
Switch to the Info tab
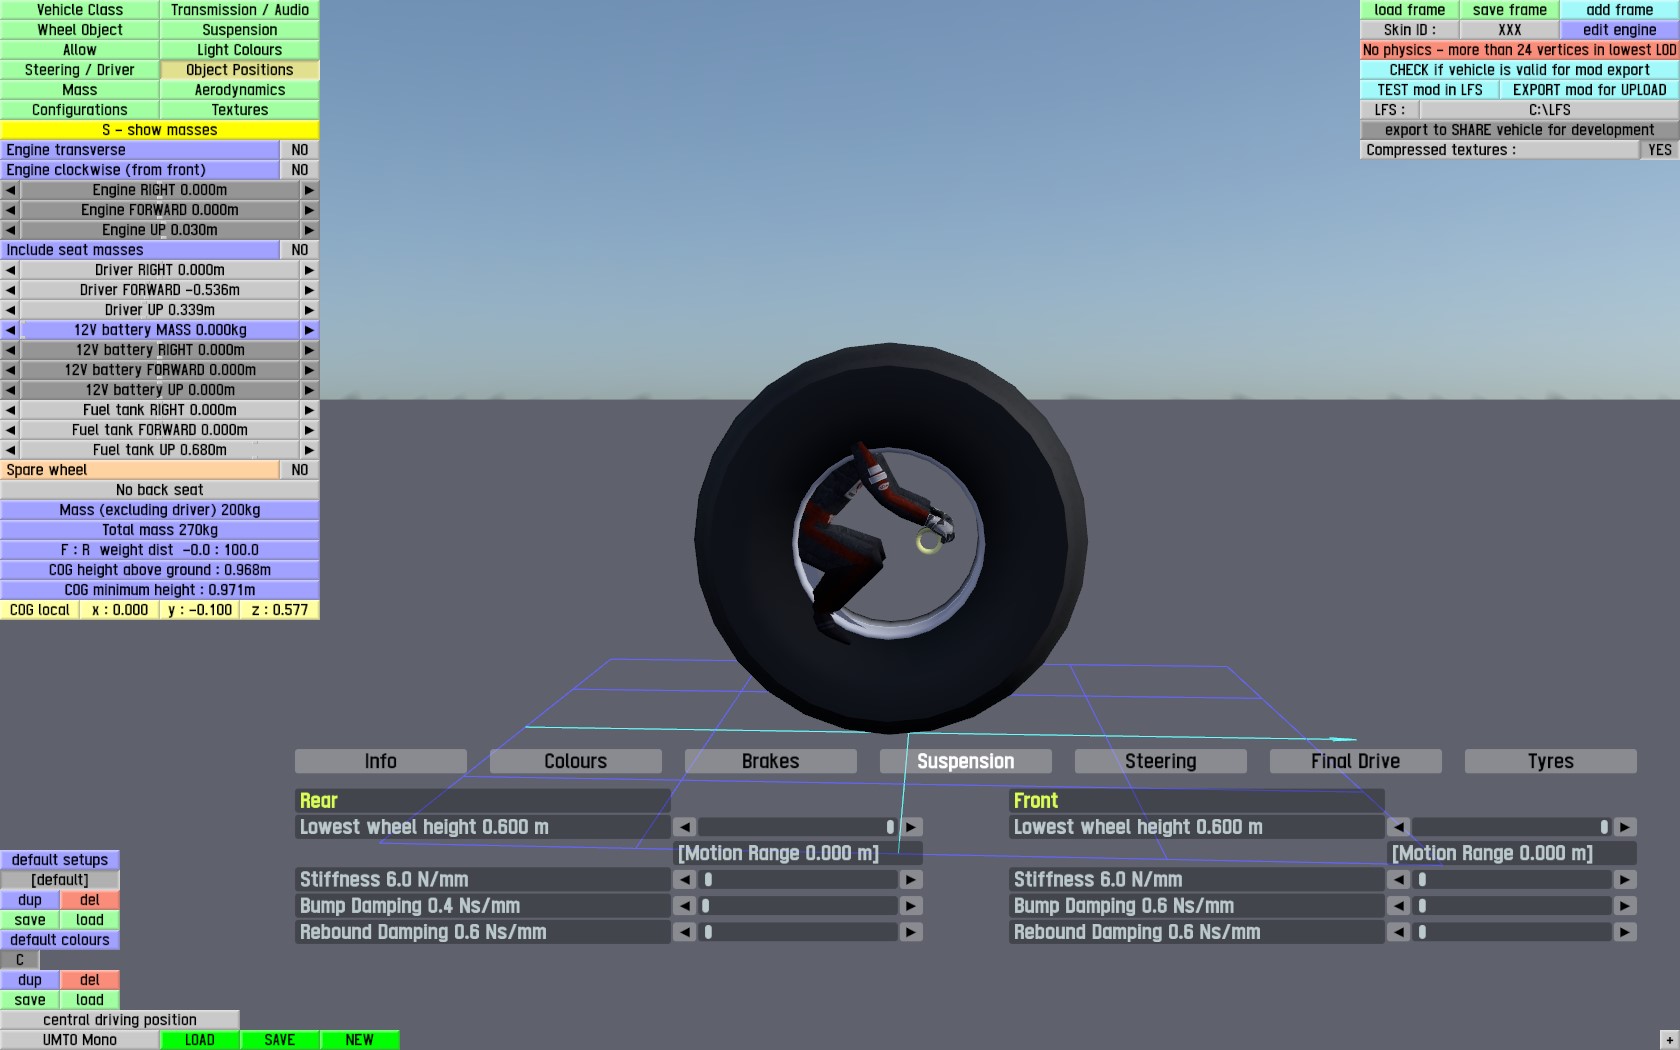(381, 761)
